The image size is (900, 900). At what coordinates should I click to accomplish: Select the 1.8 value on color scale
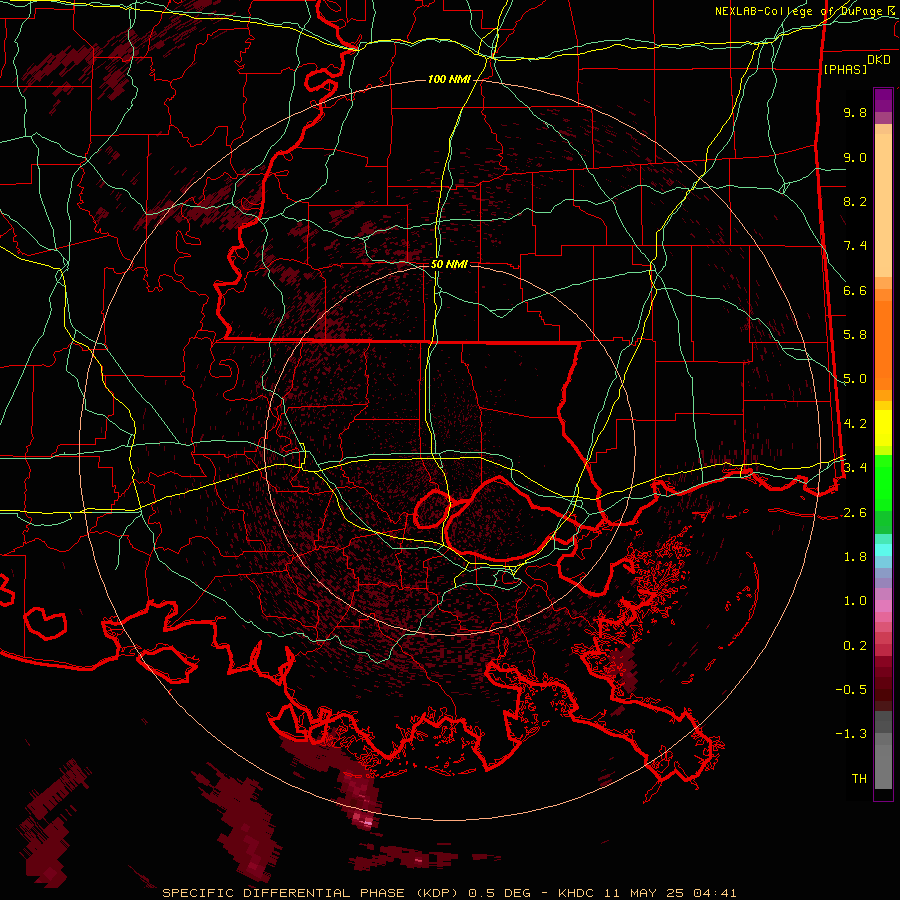pyautogui.click(x=855, y=557)
